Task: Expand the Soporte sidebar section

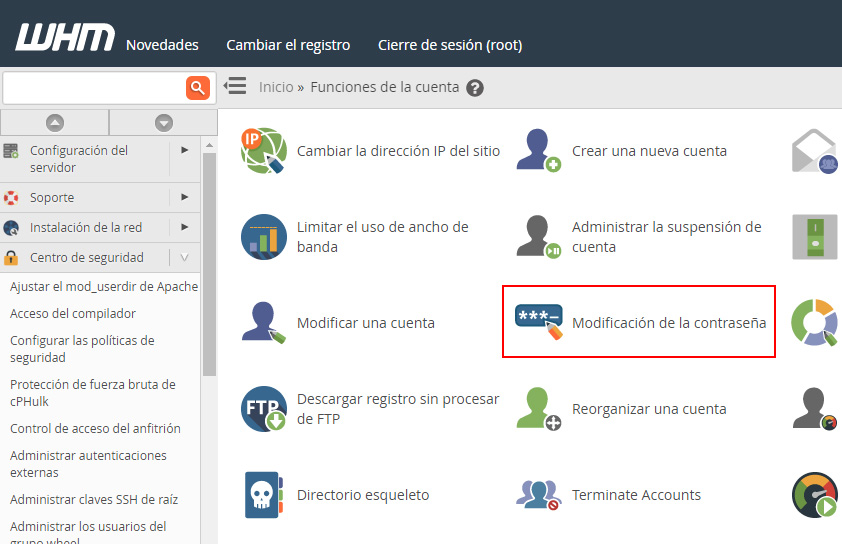Action: coord(185,197)
